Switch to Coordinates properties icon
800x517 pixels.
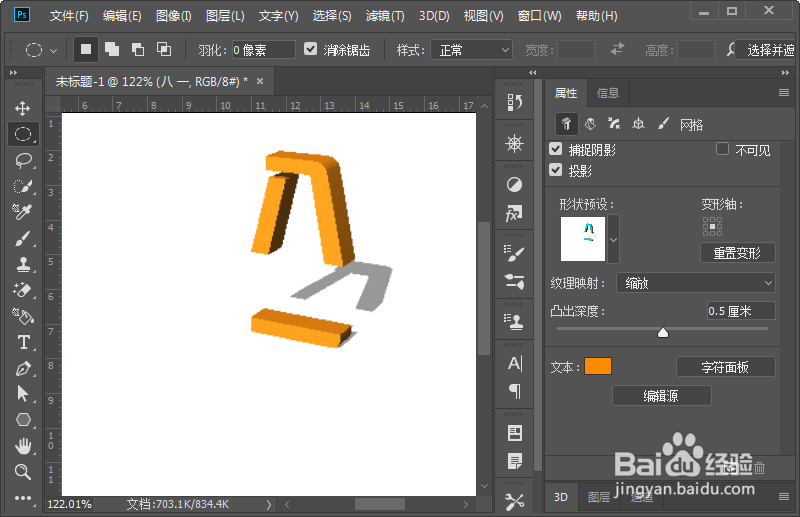[638, 124]
